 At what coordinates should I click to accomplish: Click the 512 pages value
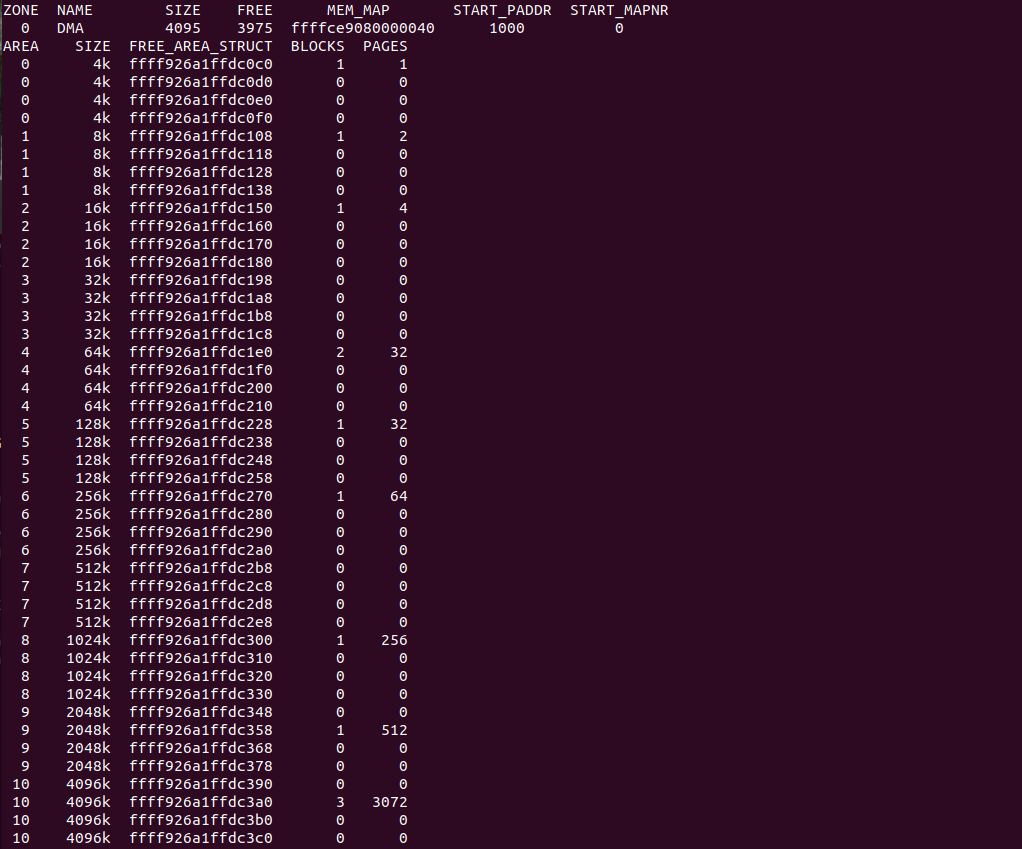[394, 730]
